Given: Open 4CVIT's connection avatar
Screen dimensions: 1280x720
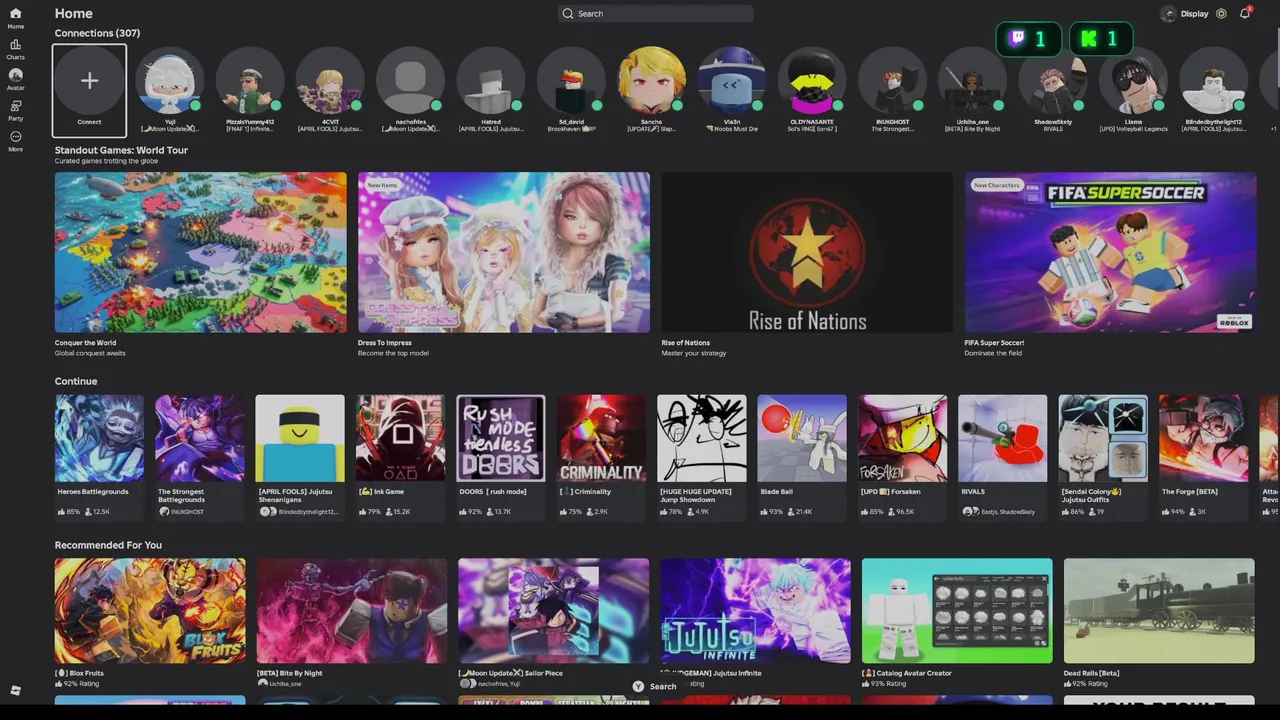Looking at the screenshot, I should (330, 81).
